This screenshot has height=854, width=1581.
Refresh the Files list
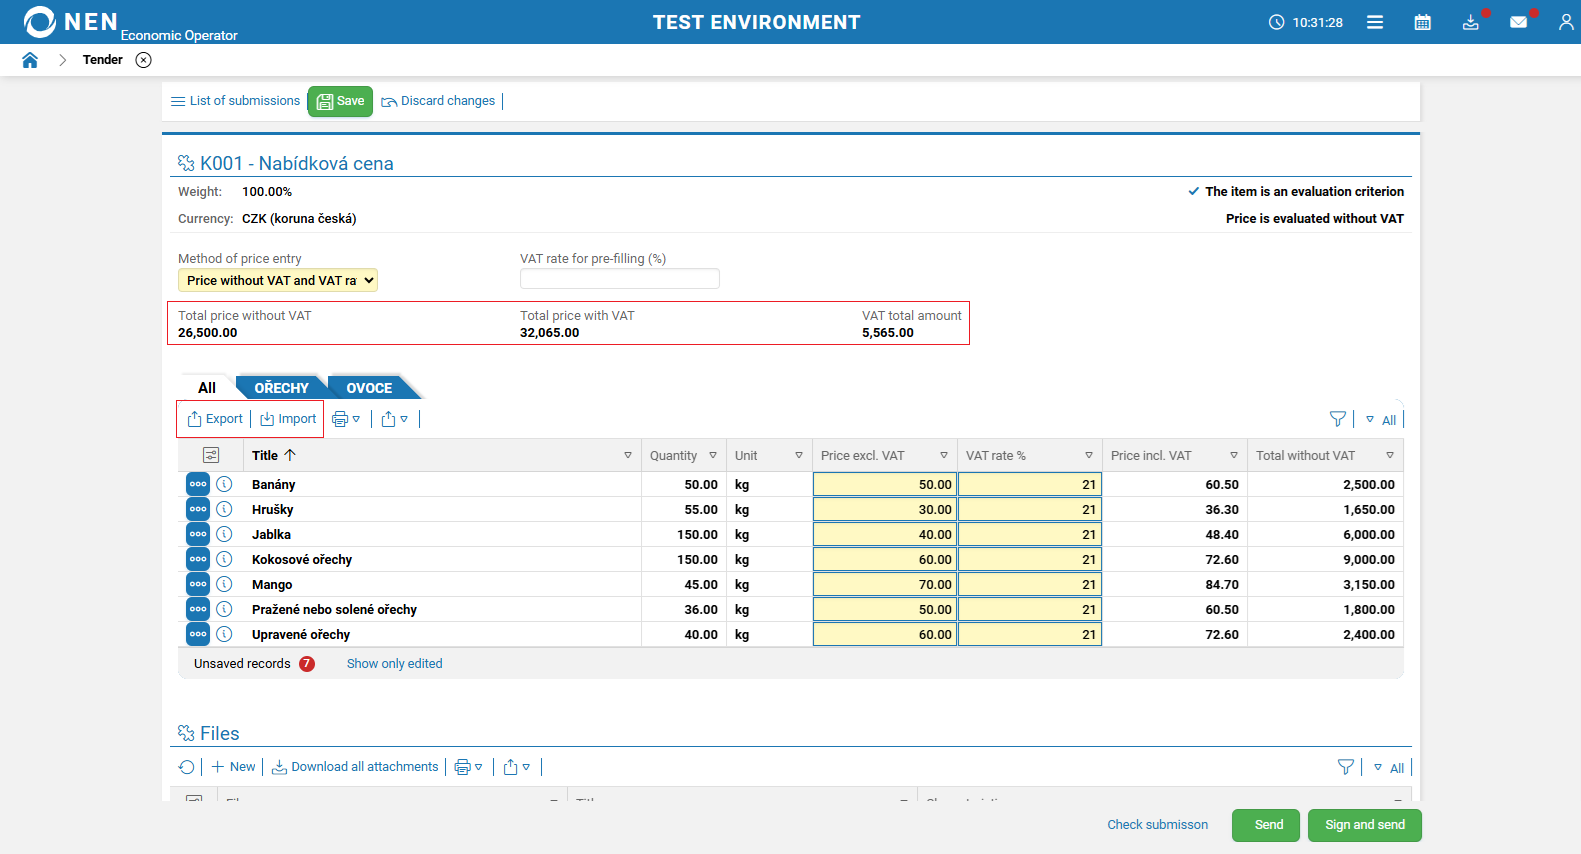tap(186, 767)
